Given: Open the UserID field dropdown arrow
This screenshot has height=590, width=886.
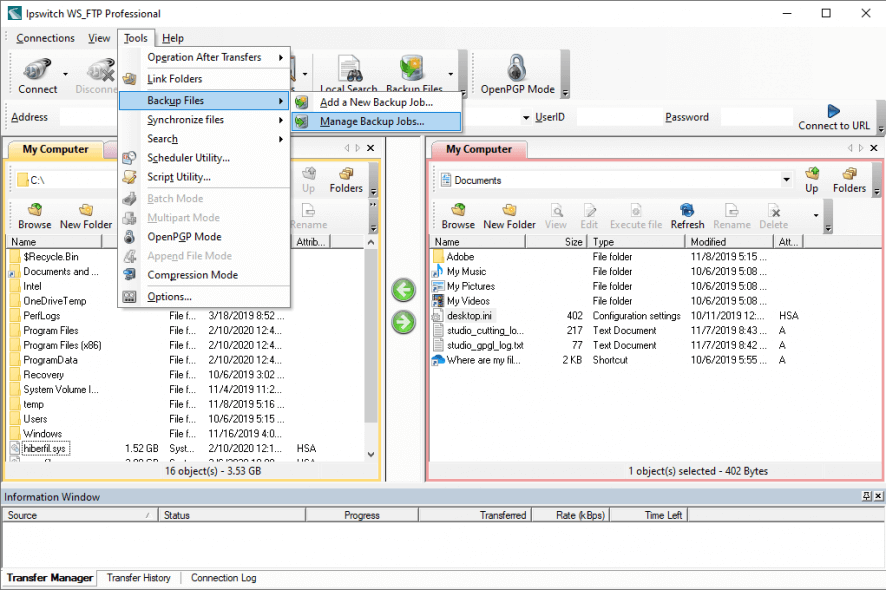Looking at the screenshot, I should (x=526, y=118).
